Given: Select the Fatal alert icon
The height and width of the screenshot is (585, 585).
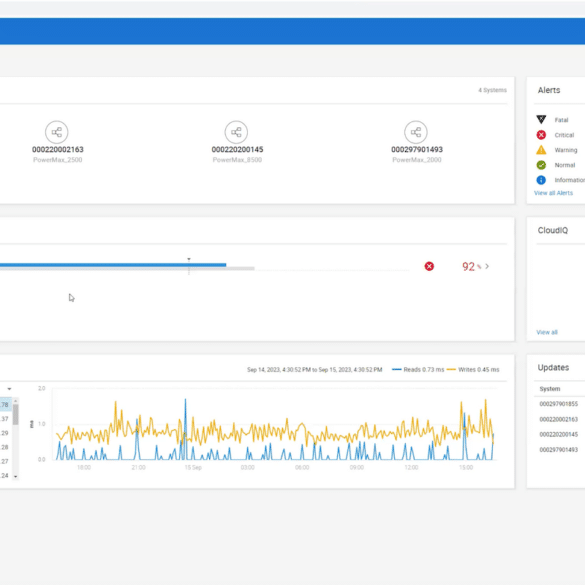Looking at the screenshot, I should point(541,119).
